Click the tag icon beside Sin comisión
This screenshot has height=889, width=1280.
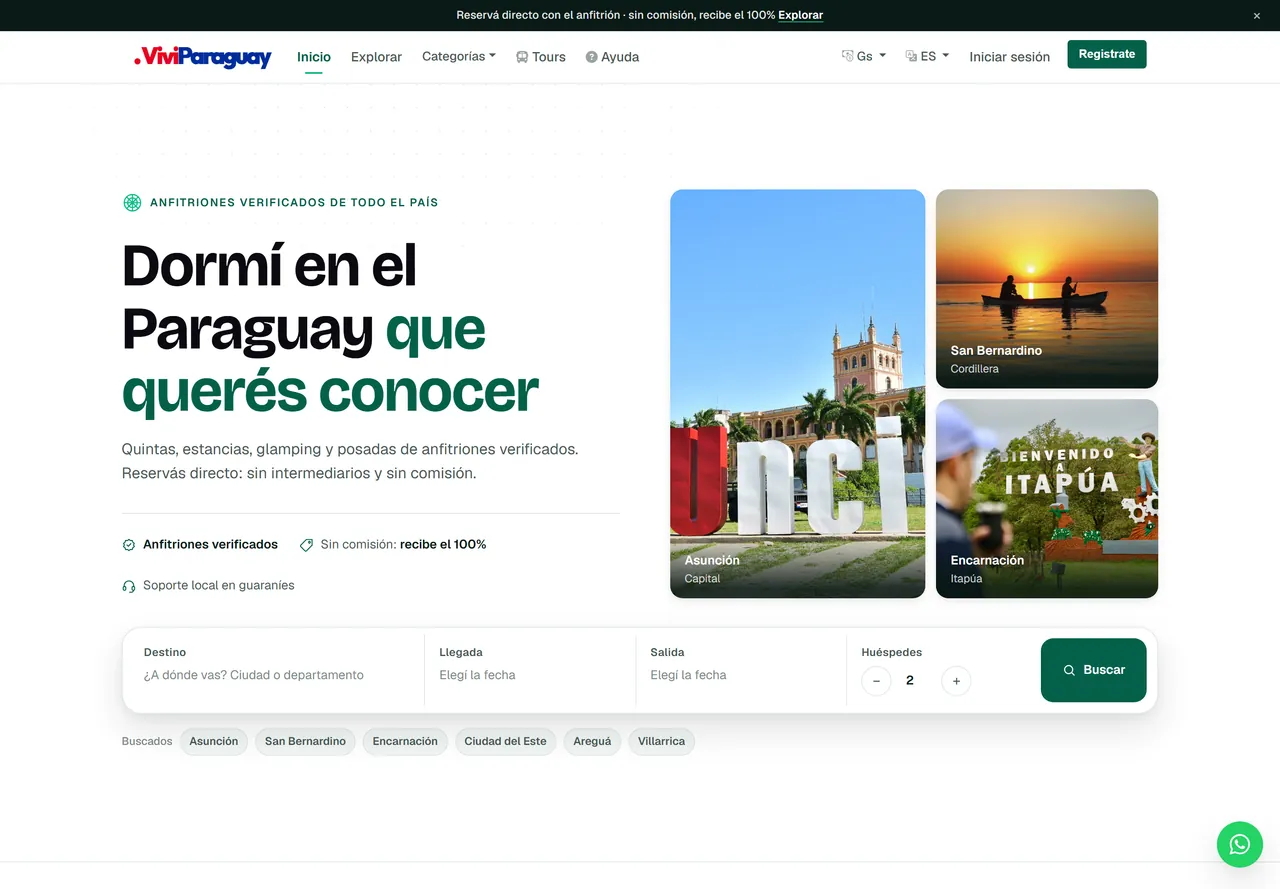(x=306, y=545)
